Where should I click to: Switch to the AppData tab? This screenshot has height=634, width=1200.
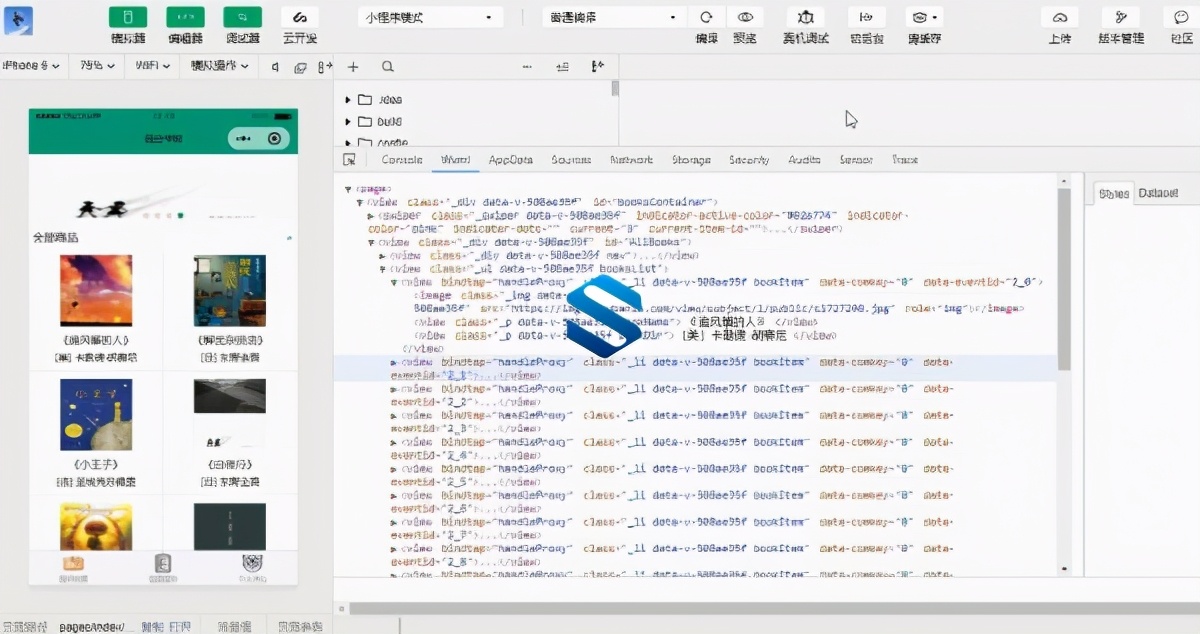[x=511, y=160]
